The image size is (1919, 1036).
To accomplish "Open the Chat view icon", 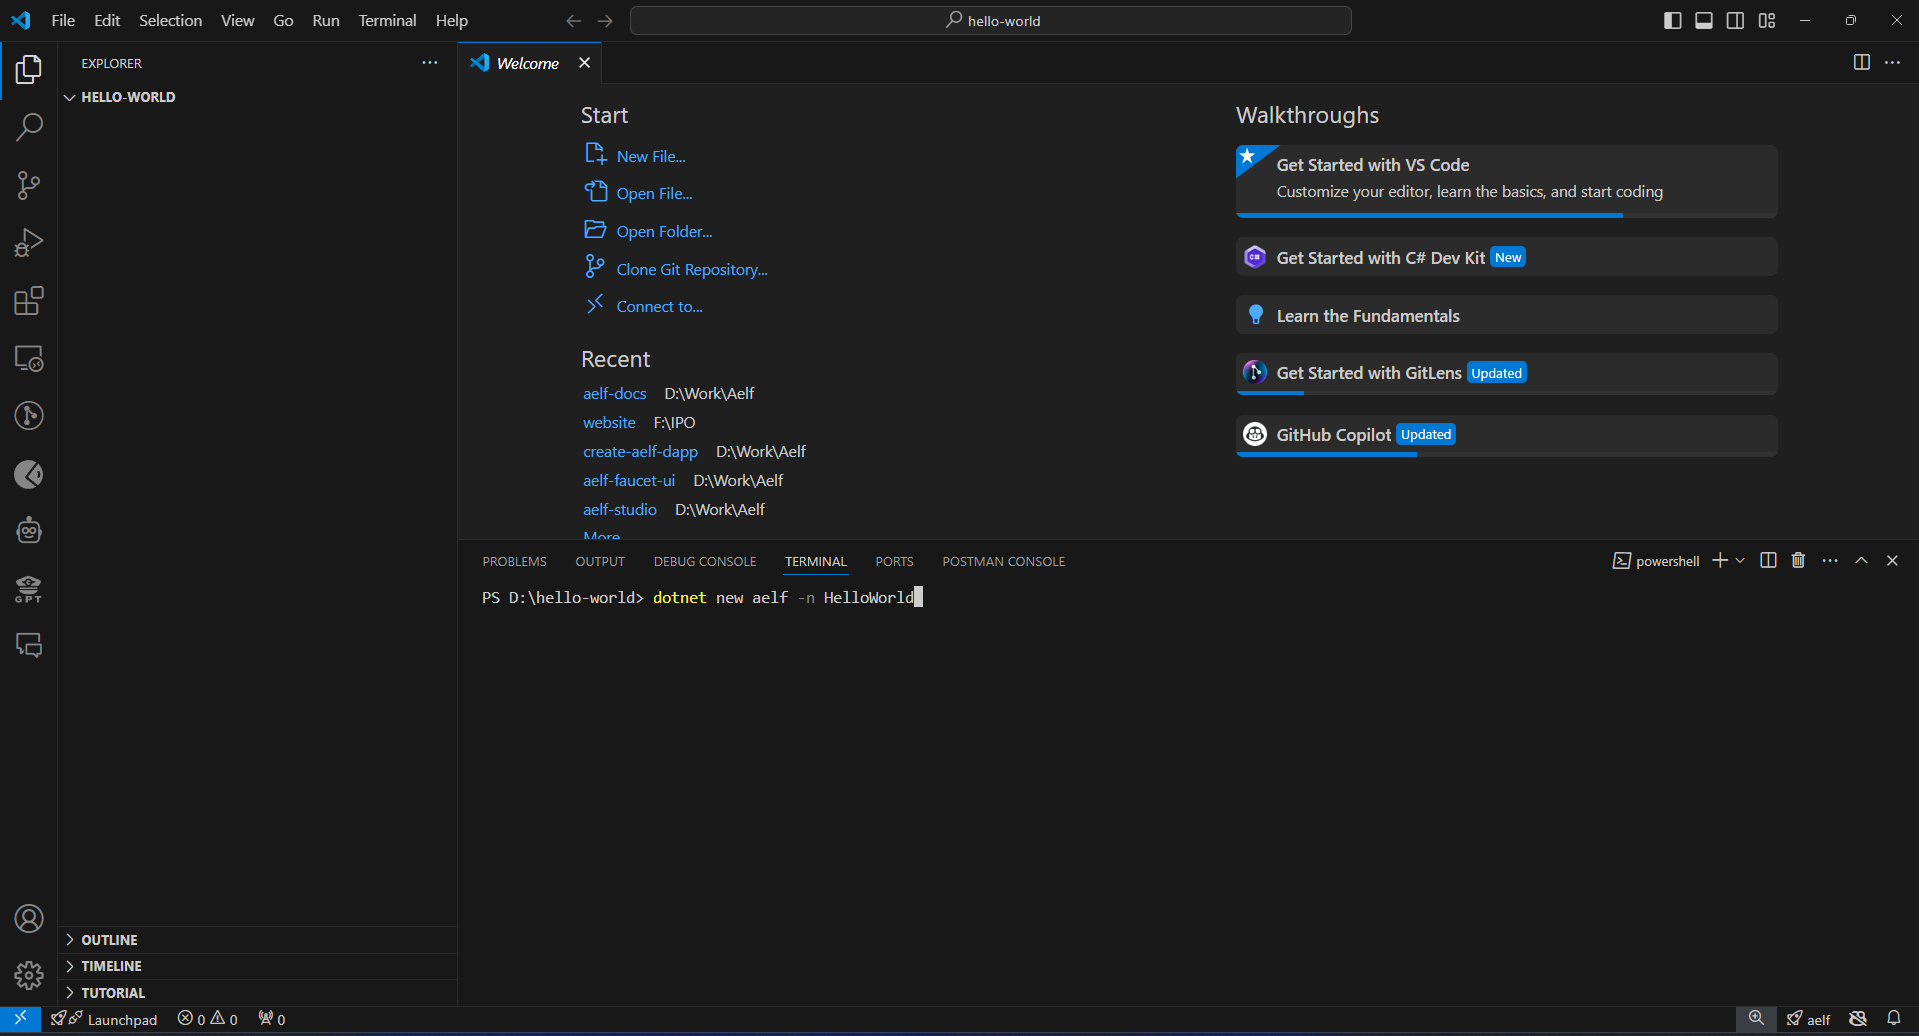I will click(x=29, y=646).
